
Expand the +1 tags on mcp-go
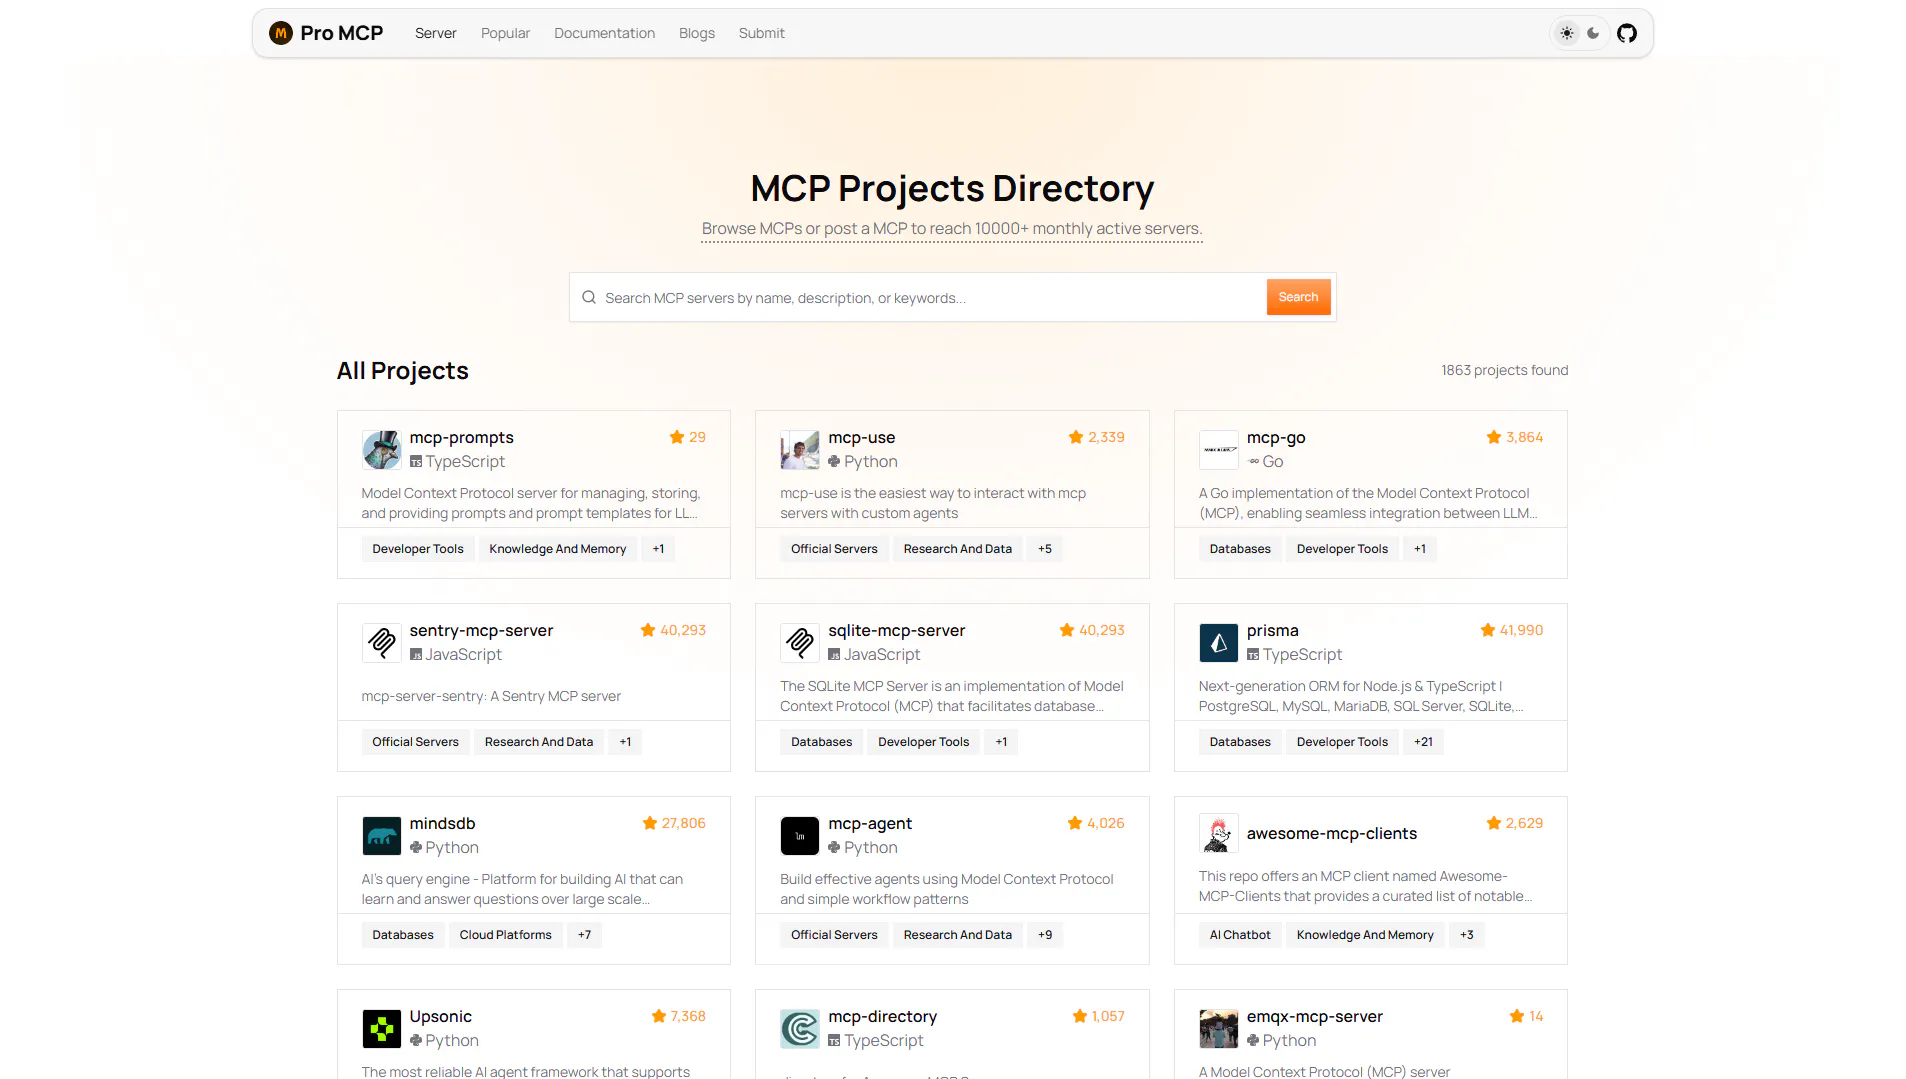pyautogui.click(x=1420, y=549)
